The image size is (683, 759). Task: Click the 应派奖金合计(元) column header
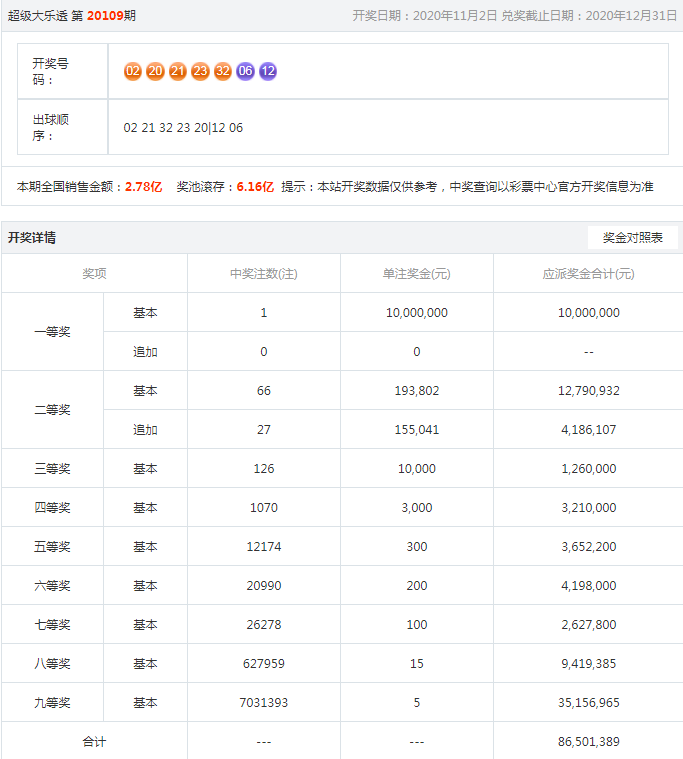(589, 274)
